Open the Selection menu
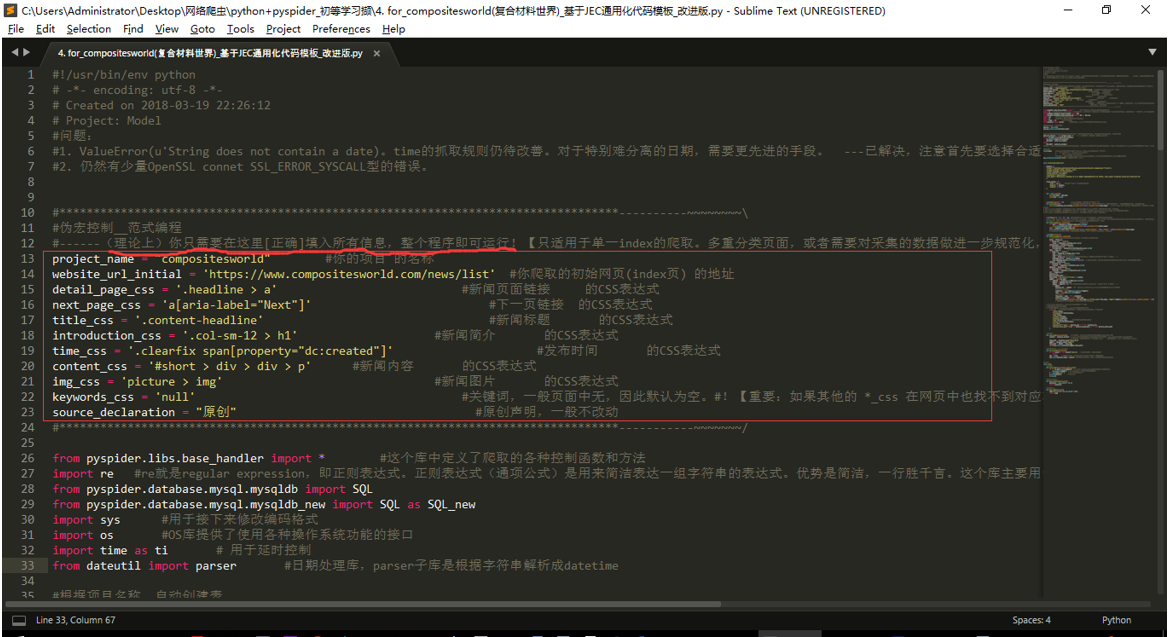 pos(89,29)
